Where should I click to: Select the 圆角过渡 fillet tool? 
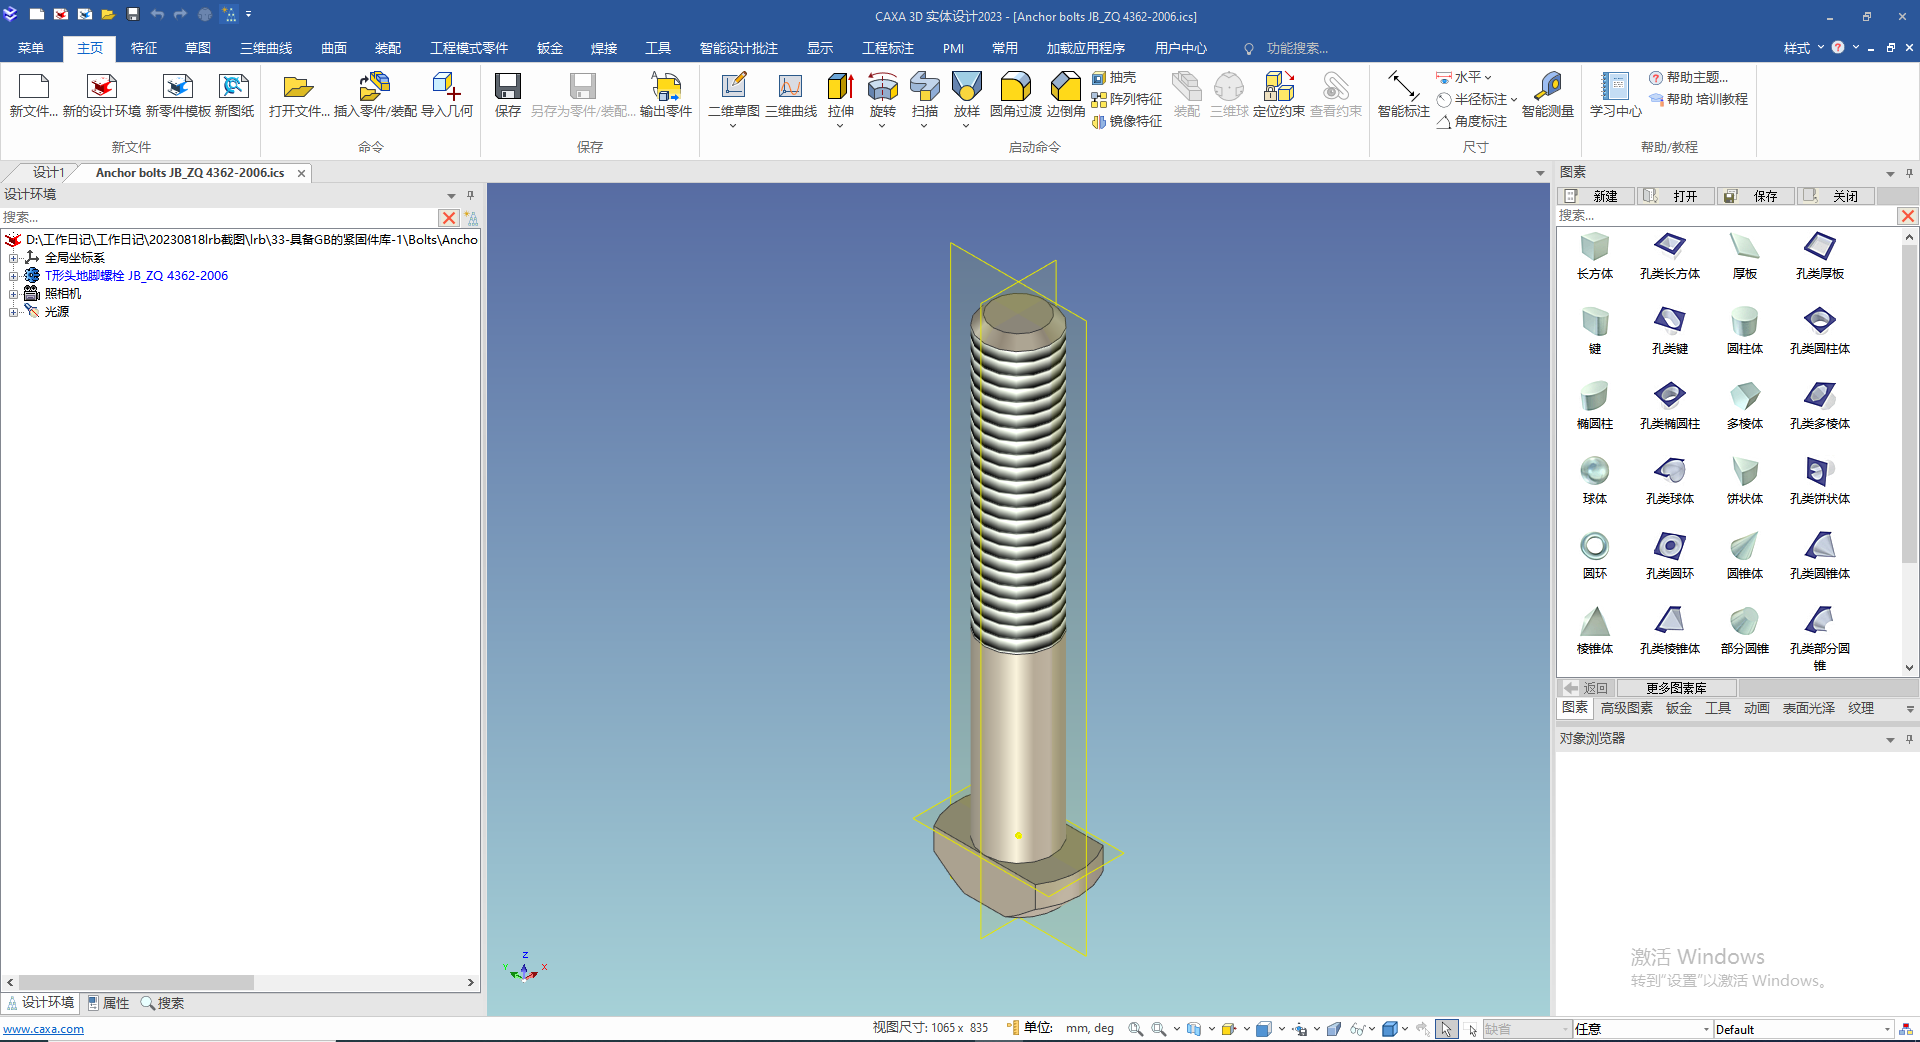point(1015,89)
